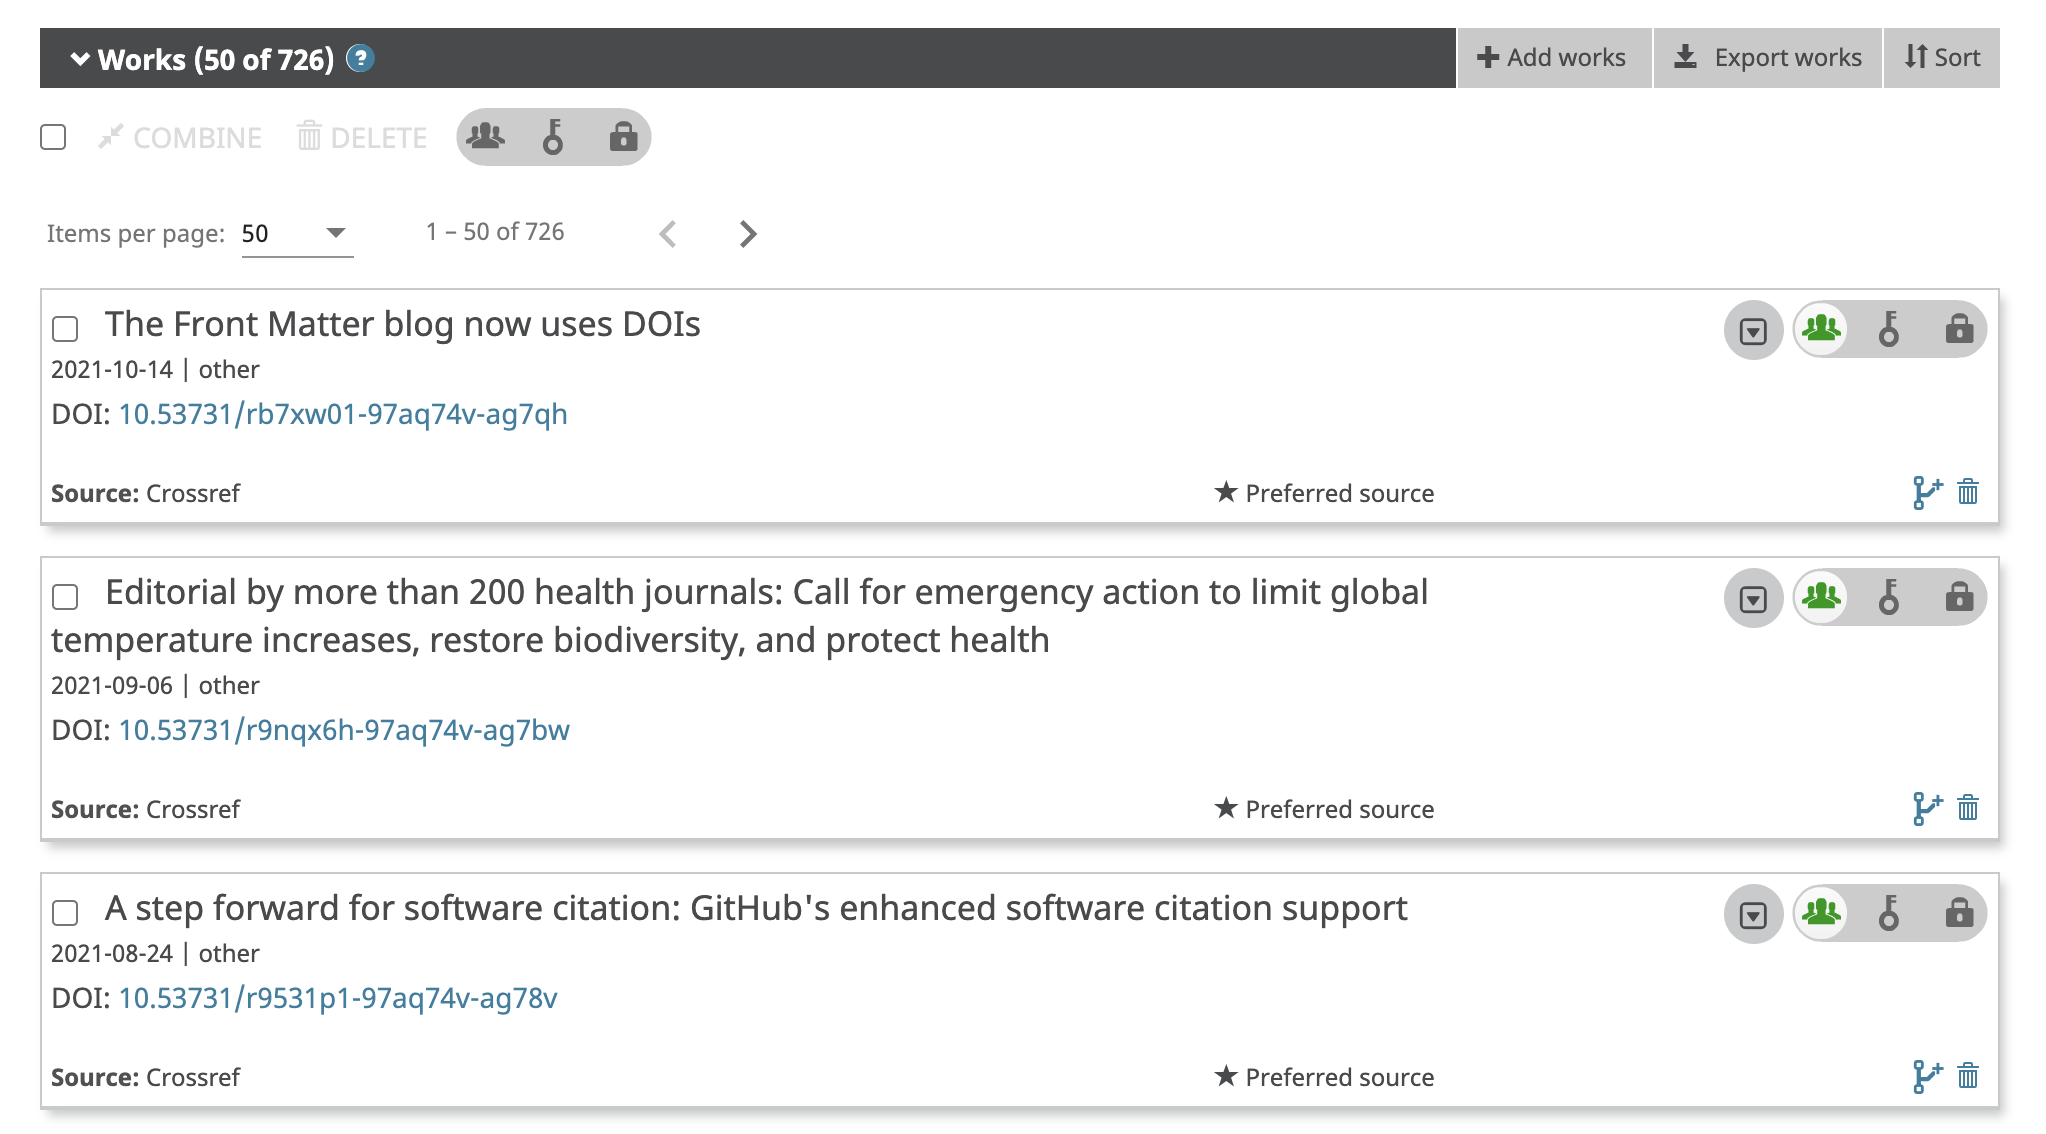Screen dimensions: 2046x1134
Task: Open the Sort menu
Action: pyautogui.click(x=1941, y=58)
